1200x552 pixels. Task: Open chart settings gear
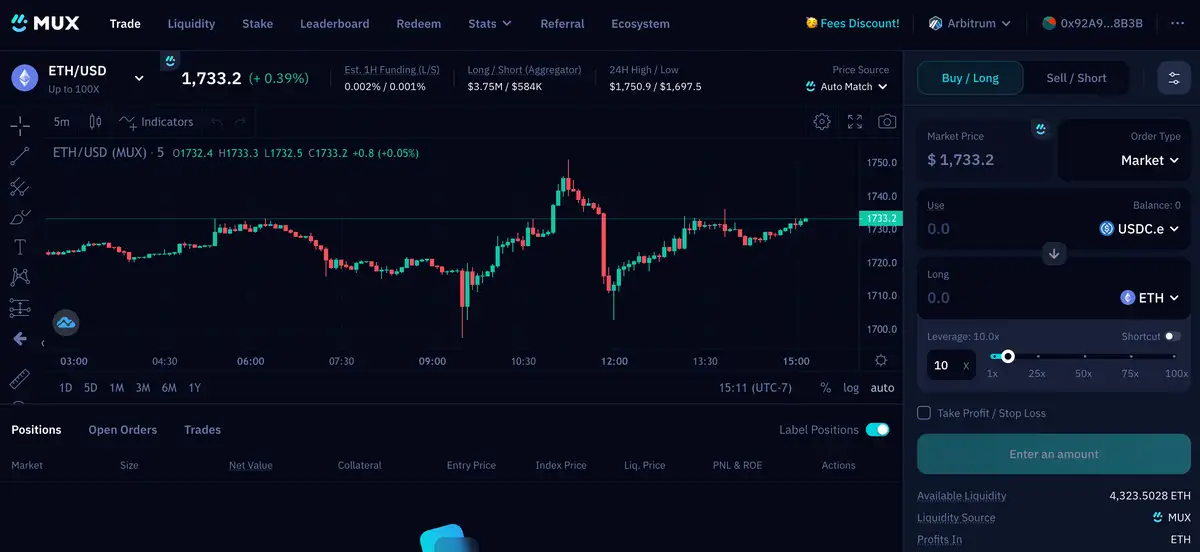click(x=822, y=122)
